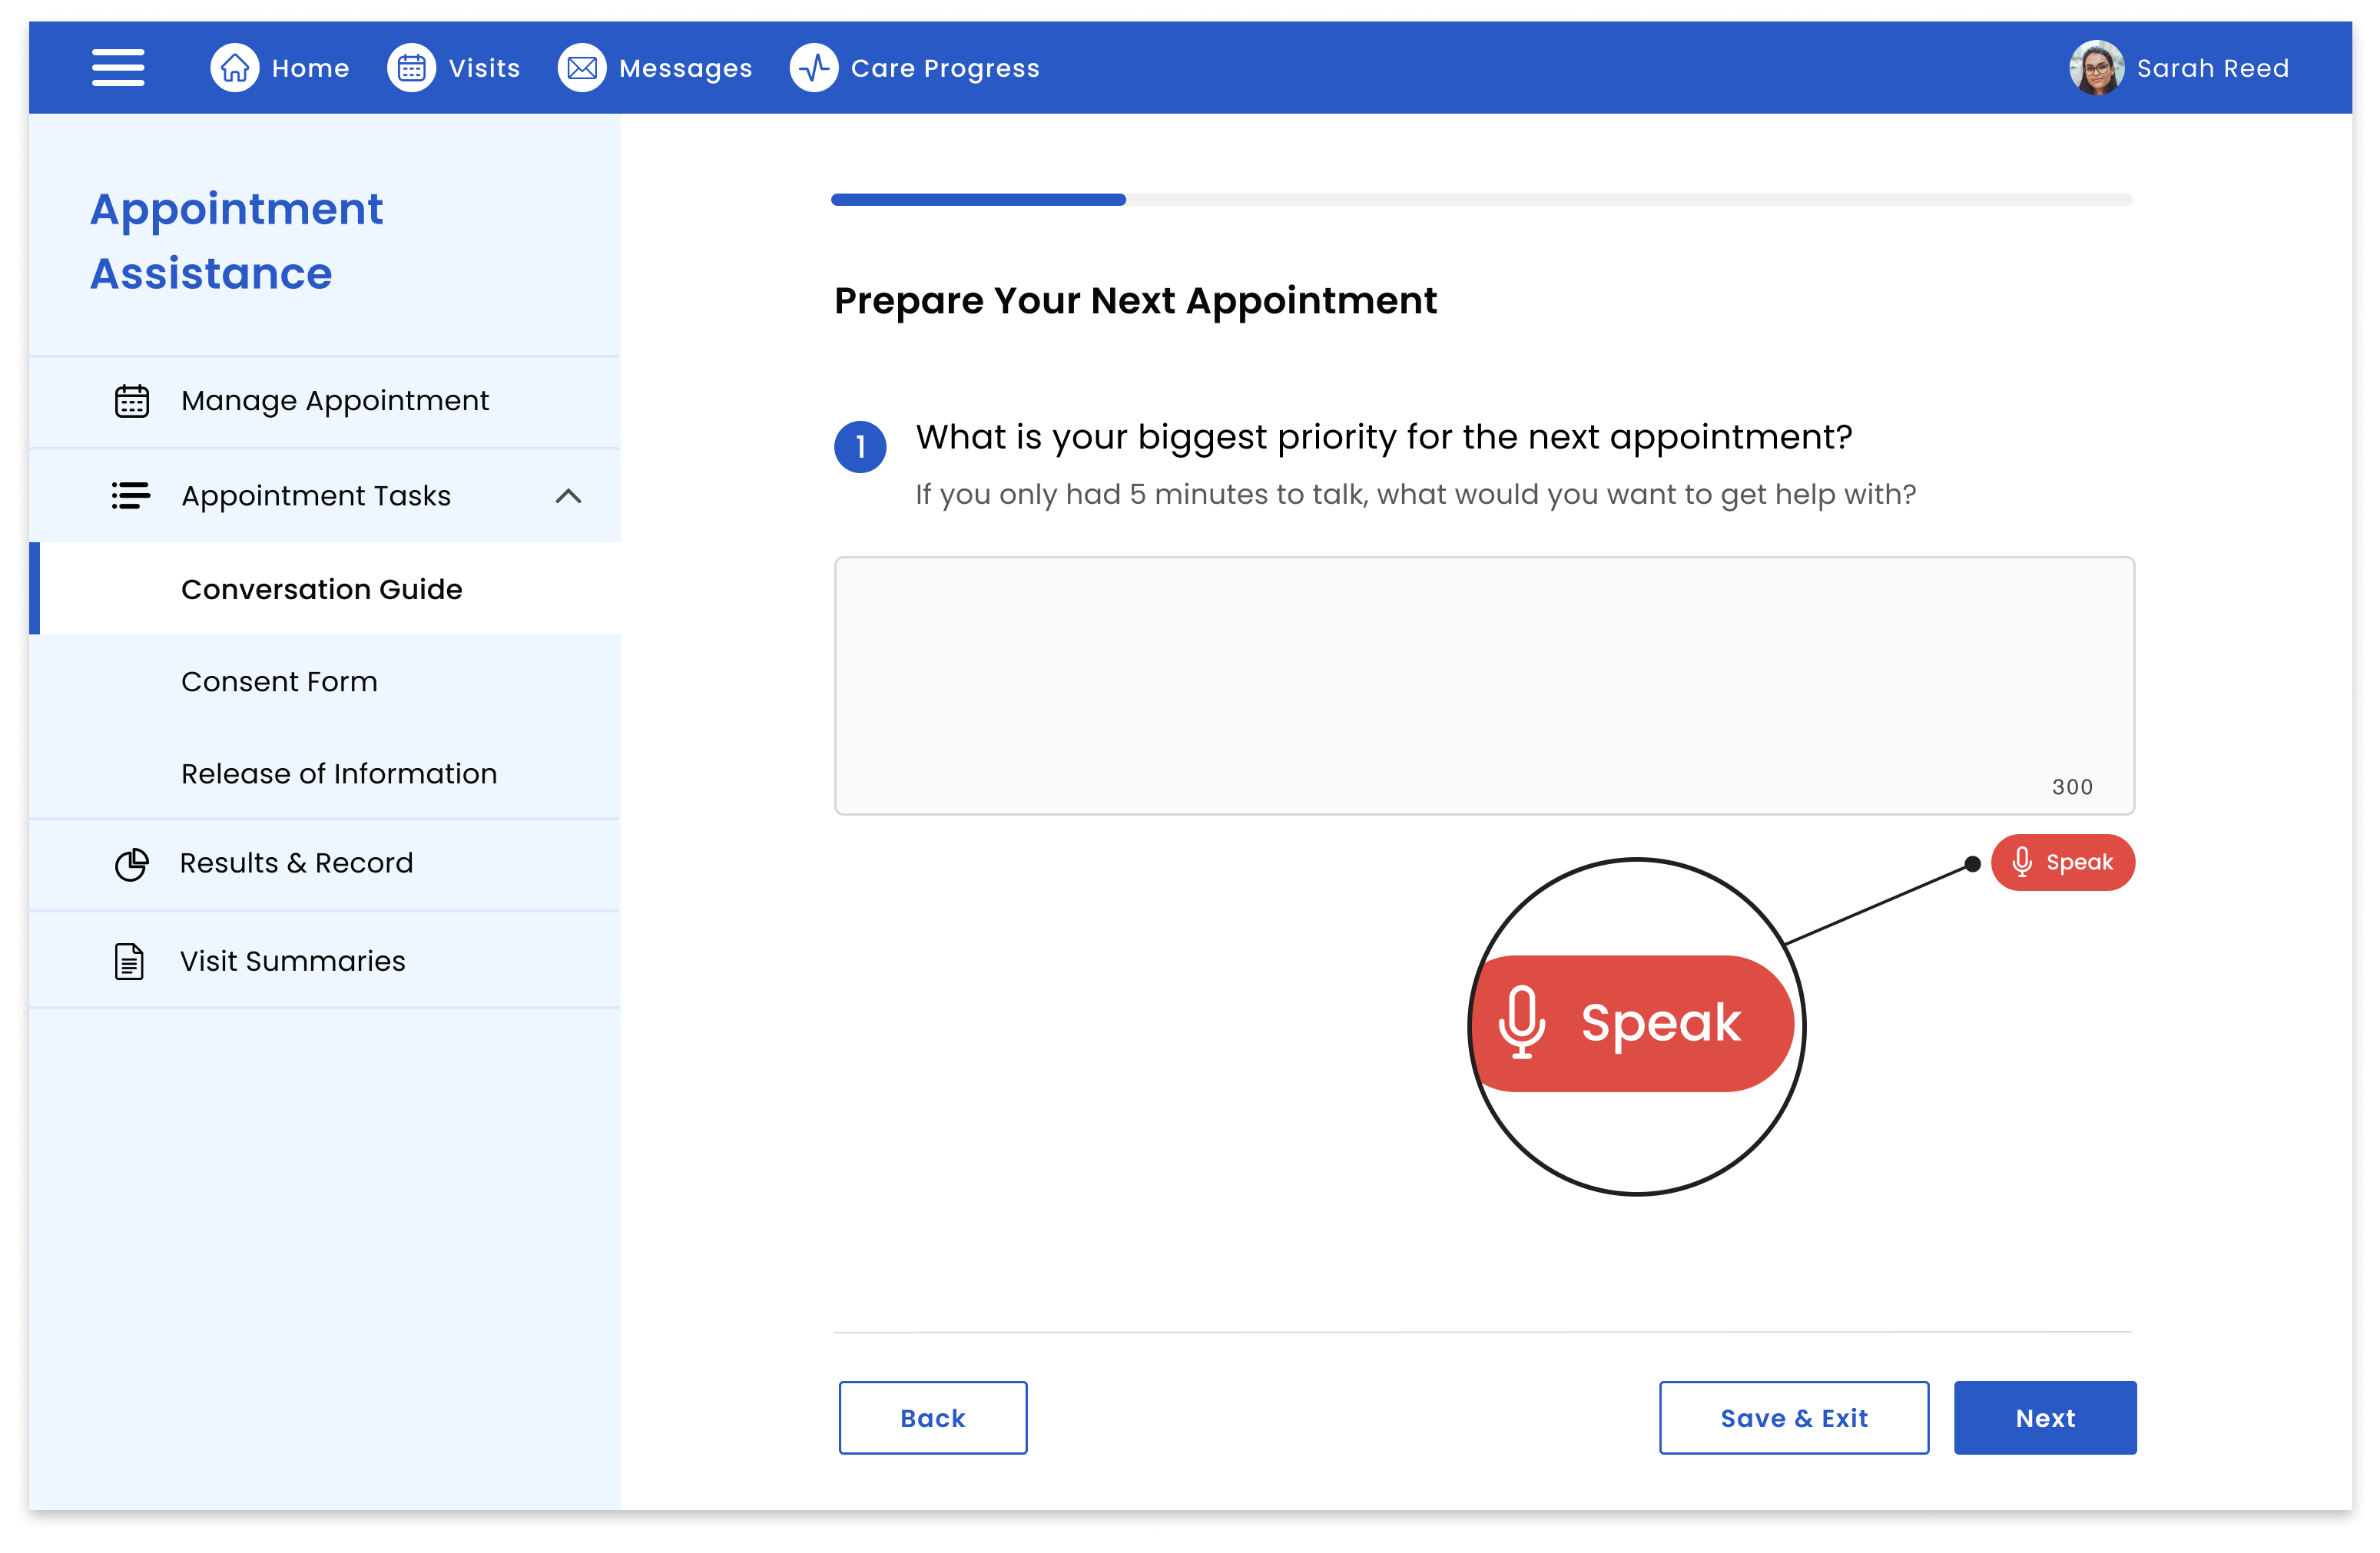This screenshot has width=2380, height=1553.
Task: Open the hamburger menu icon
Action: [118, 68]
